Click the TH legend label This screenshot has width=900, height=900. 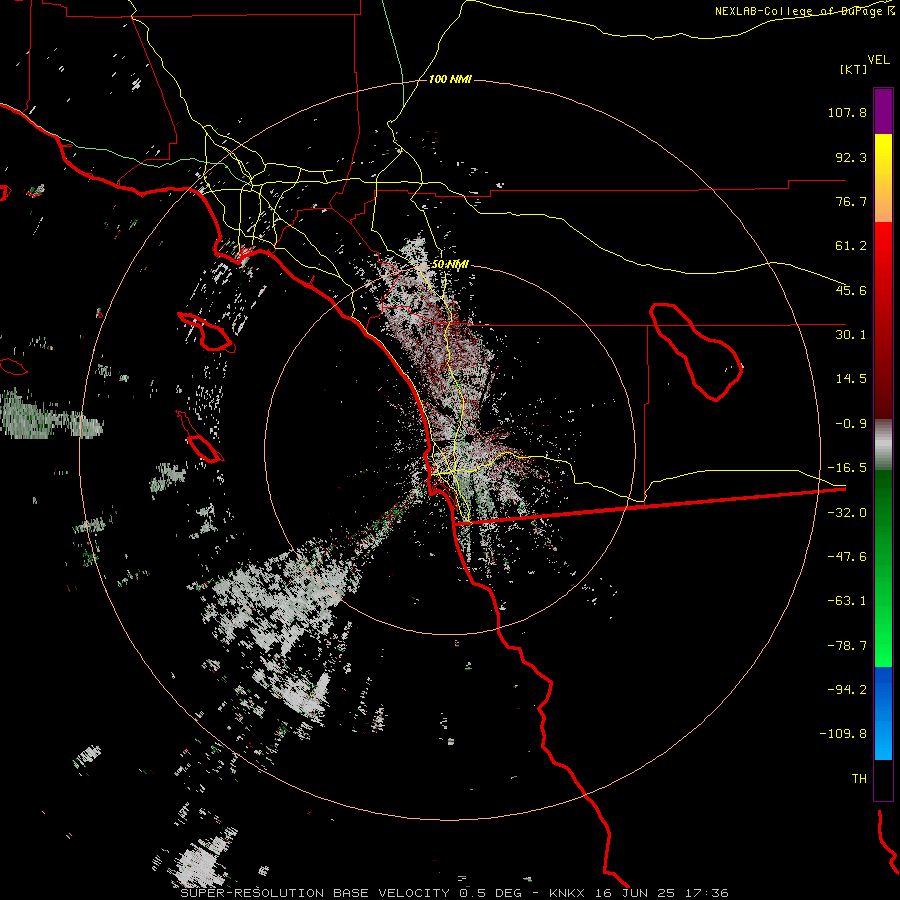pos(859,779)
